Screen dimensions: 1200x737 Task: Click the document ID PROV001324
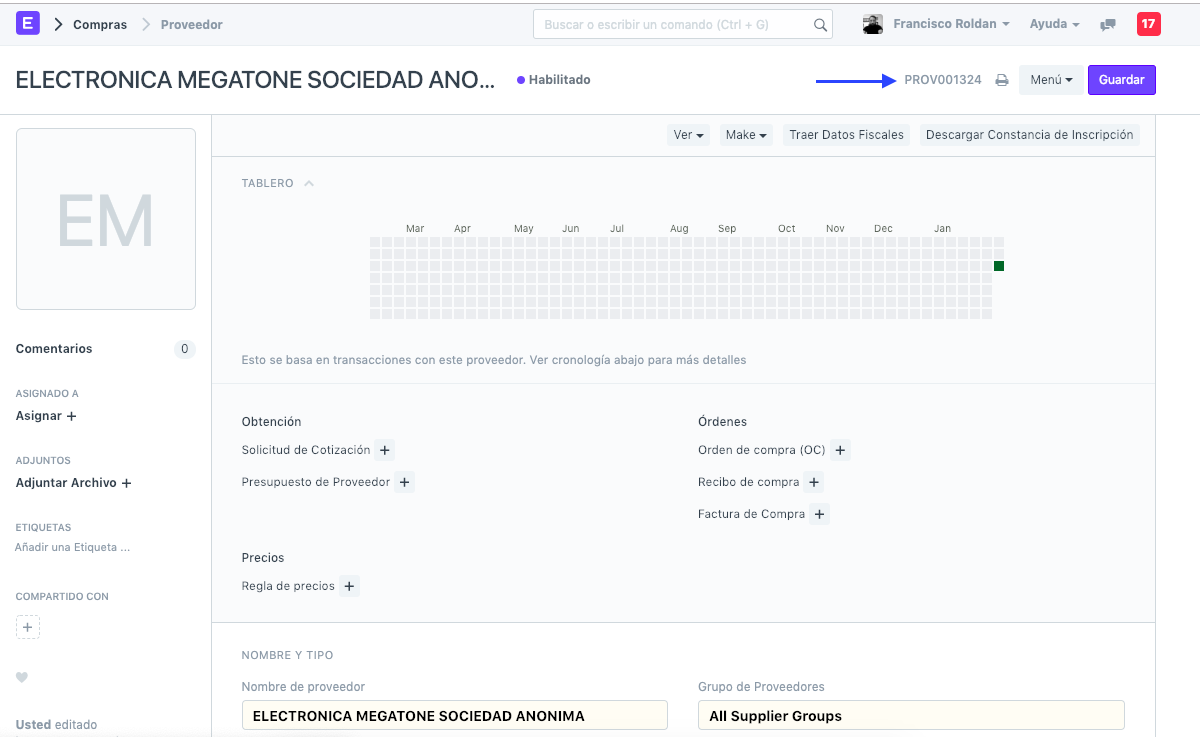pos(943,80)
